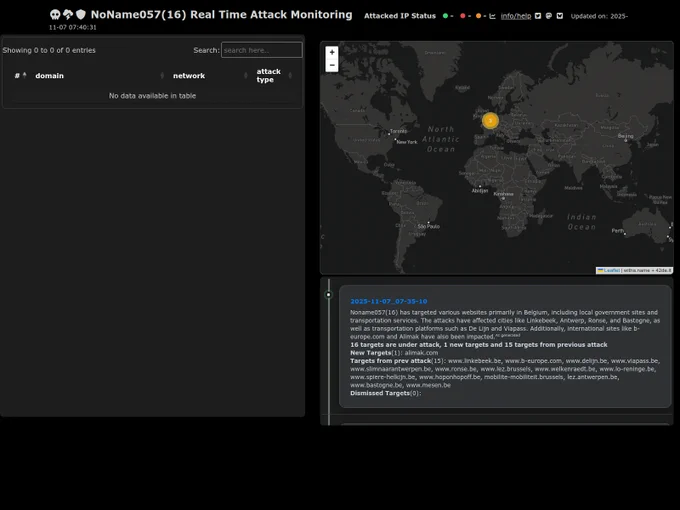This screenshot has width=680, height=510.
Task: Click the Abidjan label on map
Action: click(x=480, y=190)
